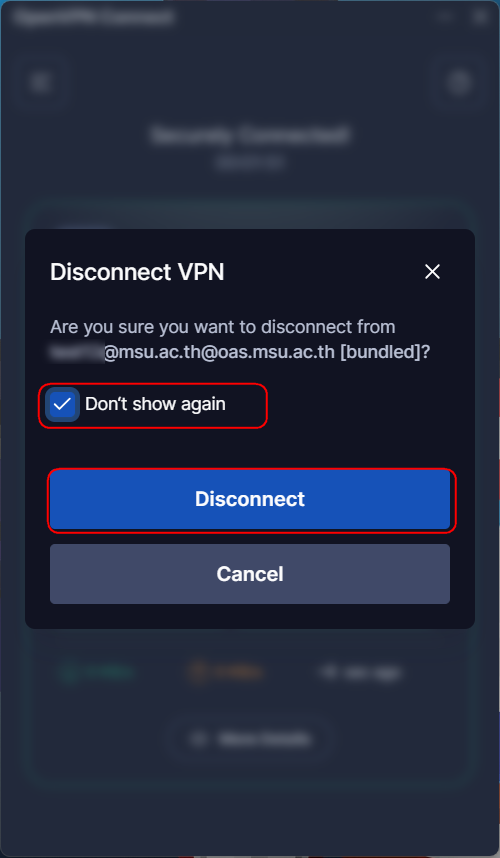
Task: Click the icon inside More Details button
Action: [199, 739]
